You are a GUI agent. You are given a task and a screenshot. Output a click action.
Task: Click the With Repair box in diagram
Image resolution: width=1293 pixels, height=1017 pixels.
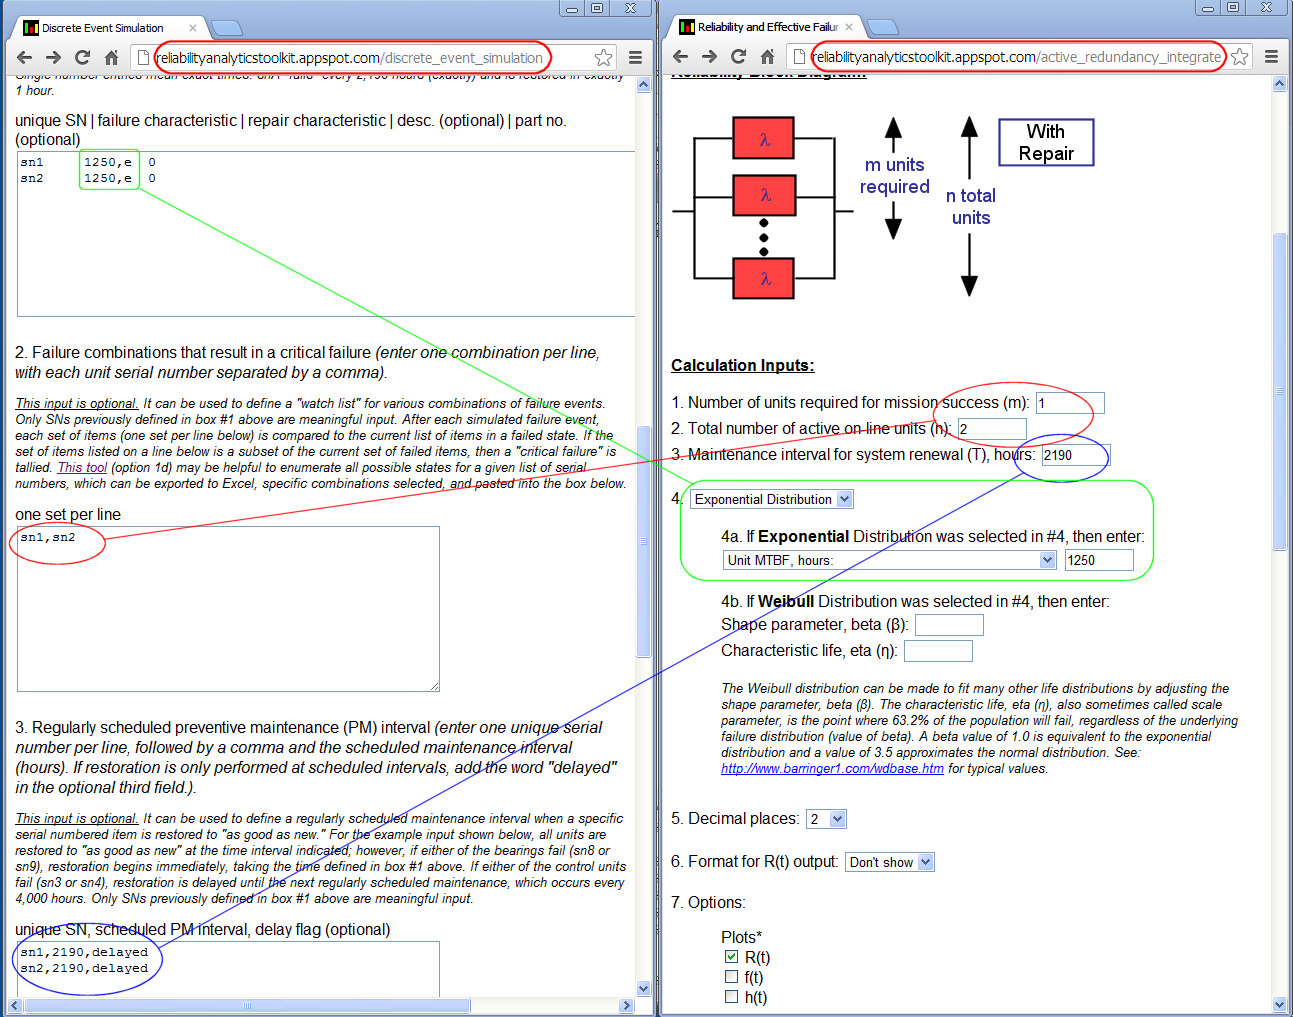tap(1046, 142)
